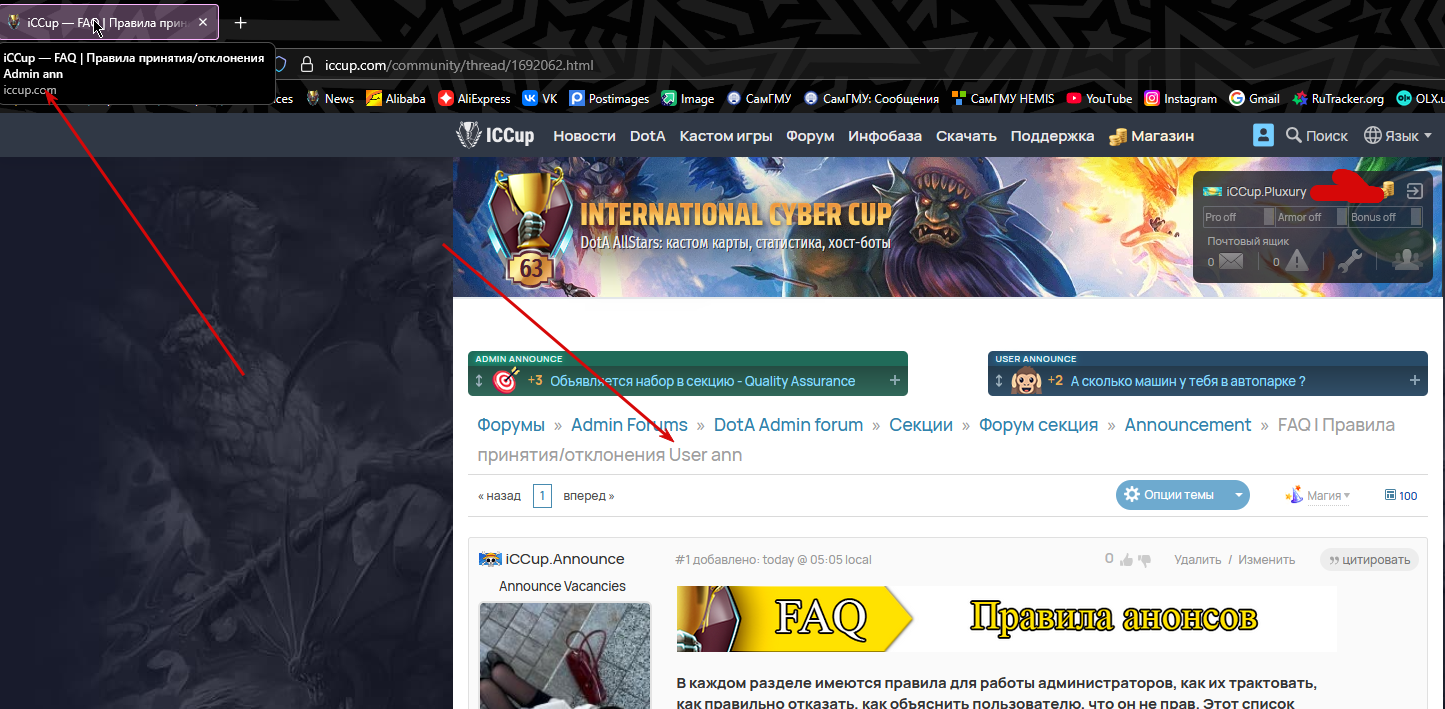
Task: Open the DotA menu
Action: (x=647, y=136)
